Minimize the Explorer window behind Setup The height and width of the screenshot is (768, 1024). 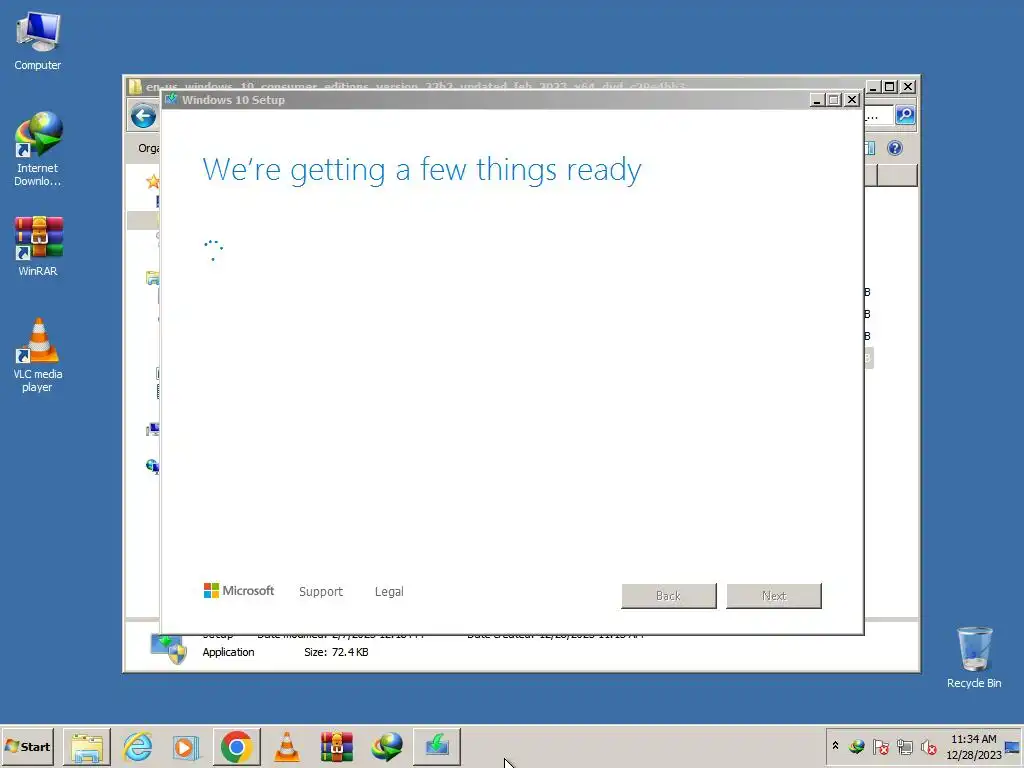[x=873, y=86]
